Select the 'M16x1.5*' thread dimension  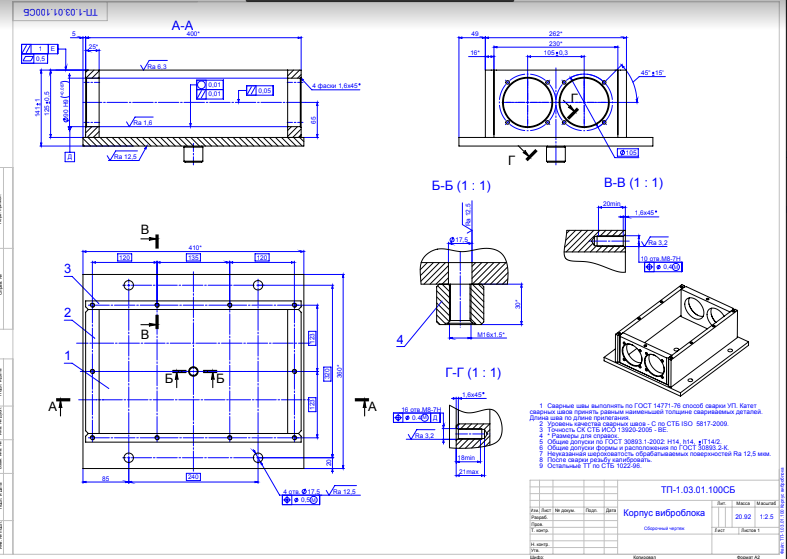pyautogui.click(x=490, y=335)
